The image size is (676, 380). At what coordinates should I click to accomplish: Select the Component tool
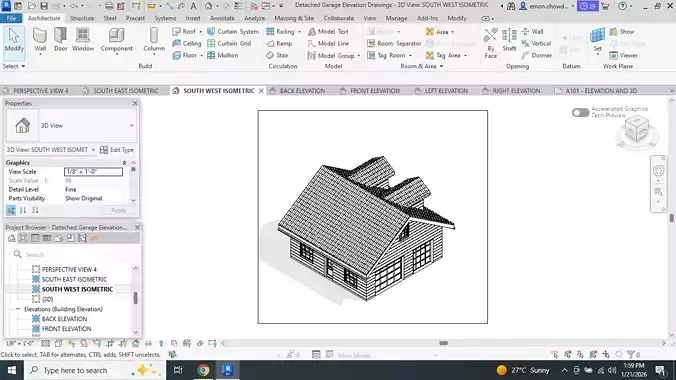pos(116,40)
